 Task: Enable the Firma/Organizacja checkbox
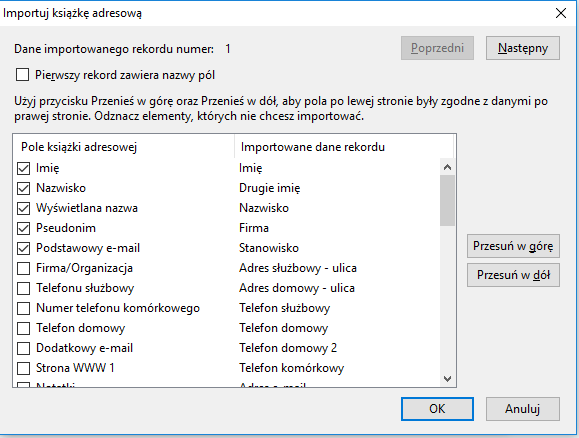click(24, 268)
